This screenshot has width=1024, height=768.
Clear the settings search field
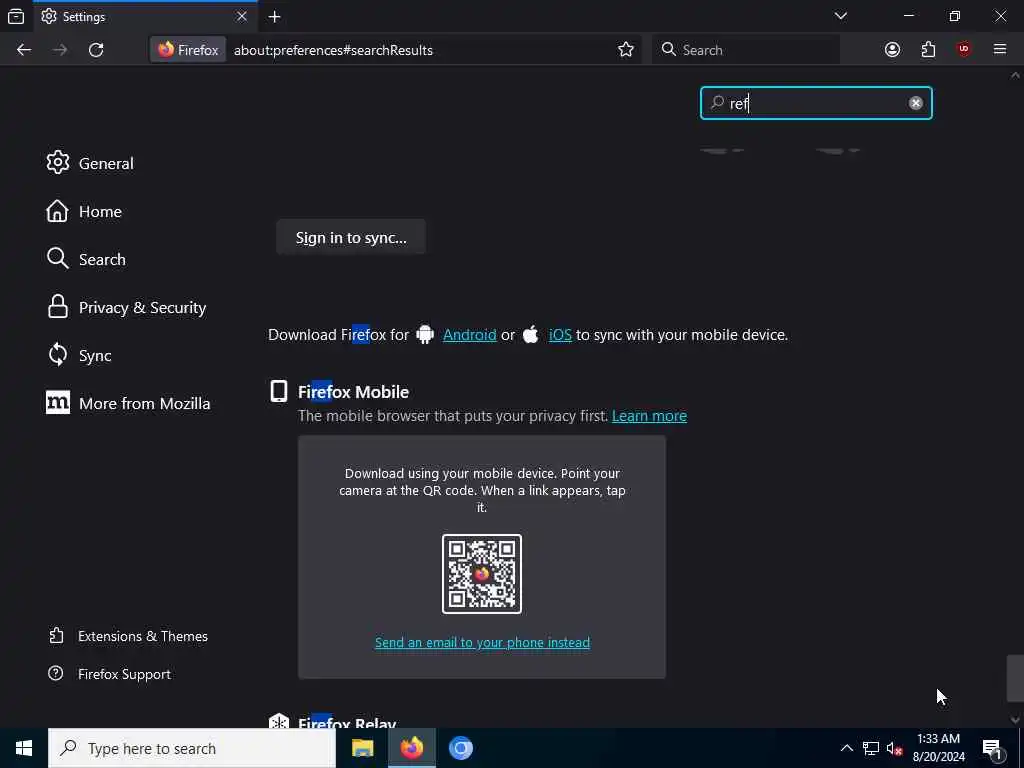point(916,103)
